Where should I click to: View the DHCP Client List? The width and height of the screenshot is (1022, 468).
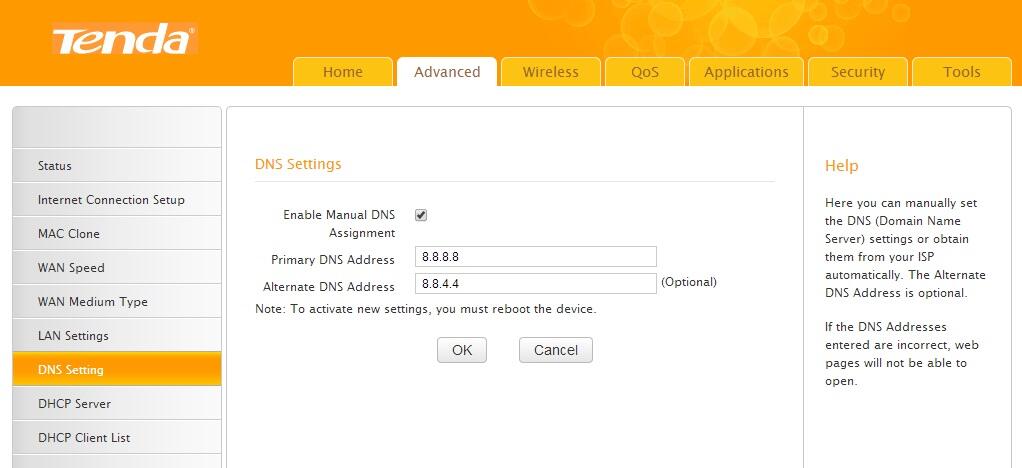coord(117,437)
